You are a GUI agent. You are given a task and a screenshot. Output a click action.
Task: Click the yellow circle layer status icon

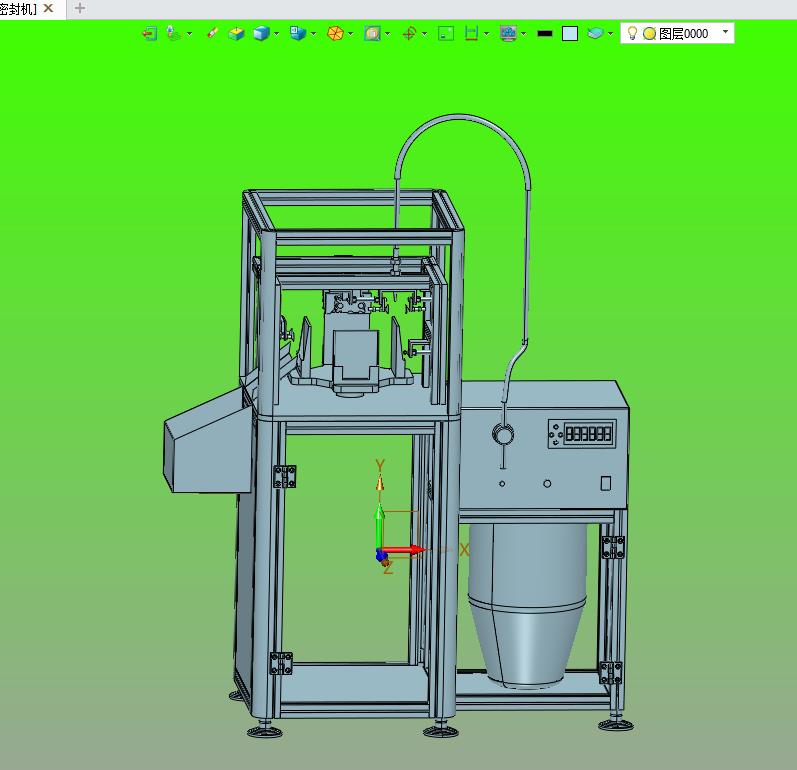(649, 34)
